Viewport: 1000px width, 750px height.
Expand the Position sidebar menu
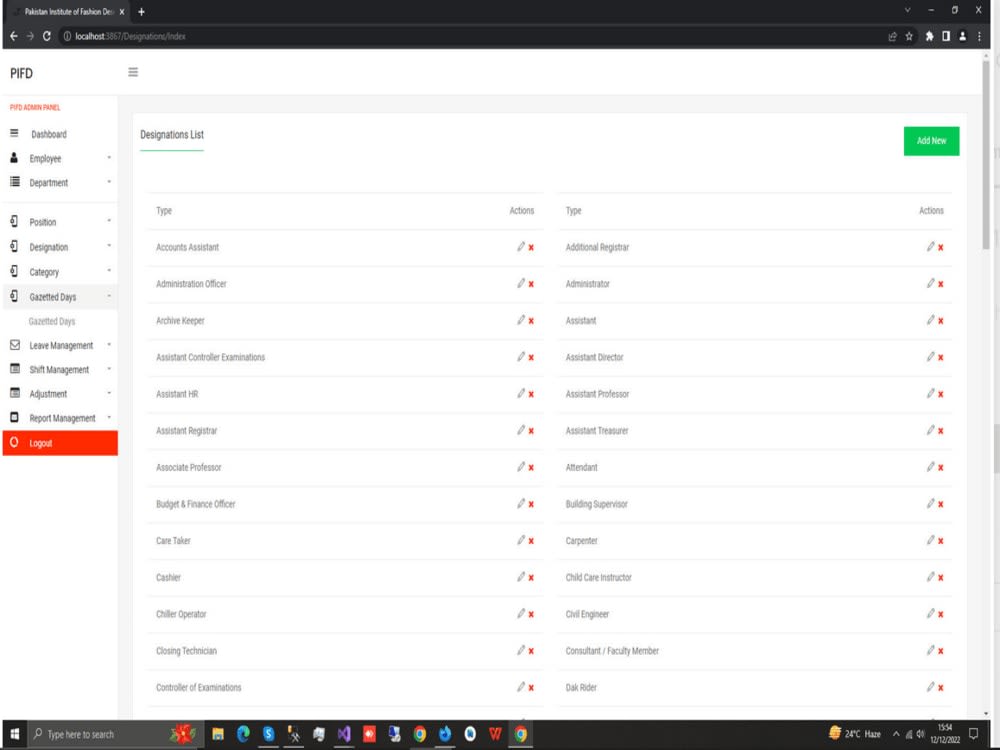point(60,222)
